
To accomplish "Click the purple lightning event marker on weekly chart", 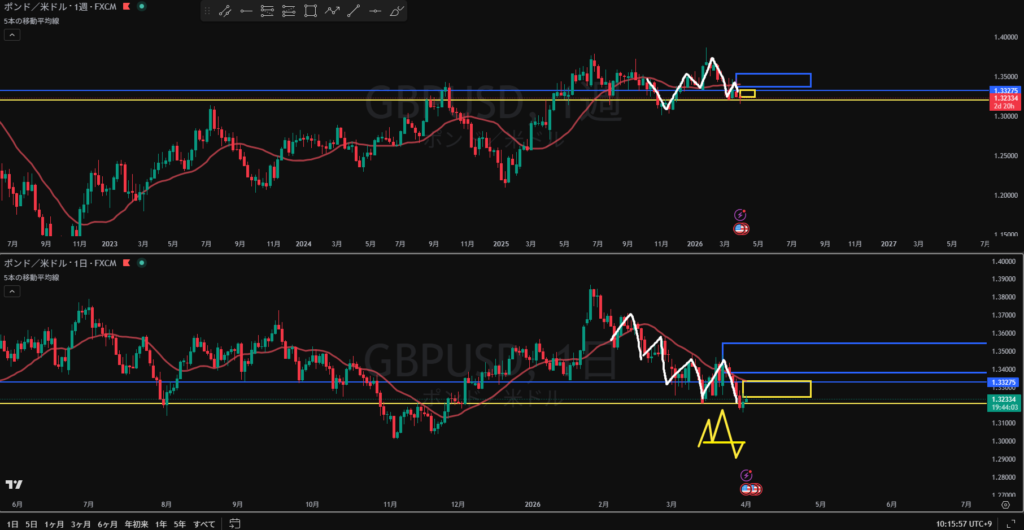I will click(740, 214).
